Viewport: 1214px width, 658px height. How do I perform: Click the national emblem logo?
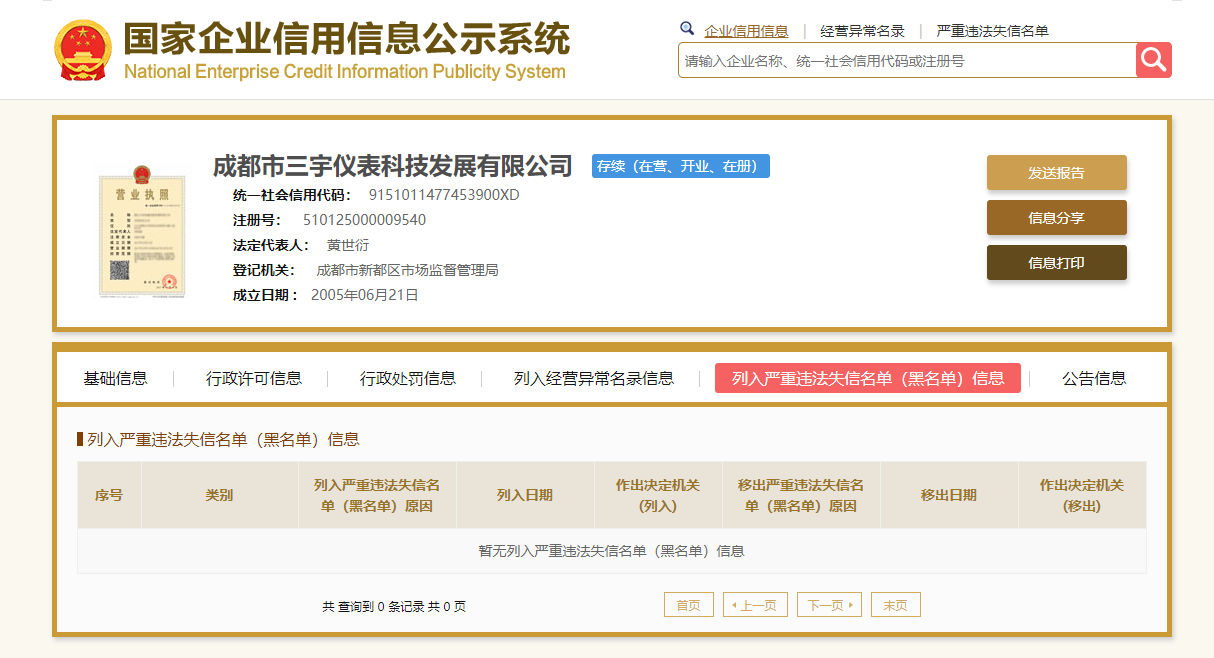[x=83, y=50]
